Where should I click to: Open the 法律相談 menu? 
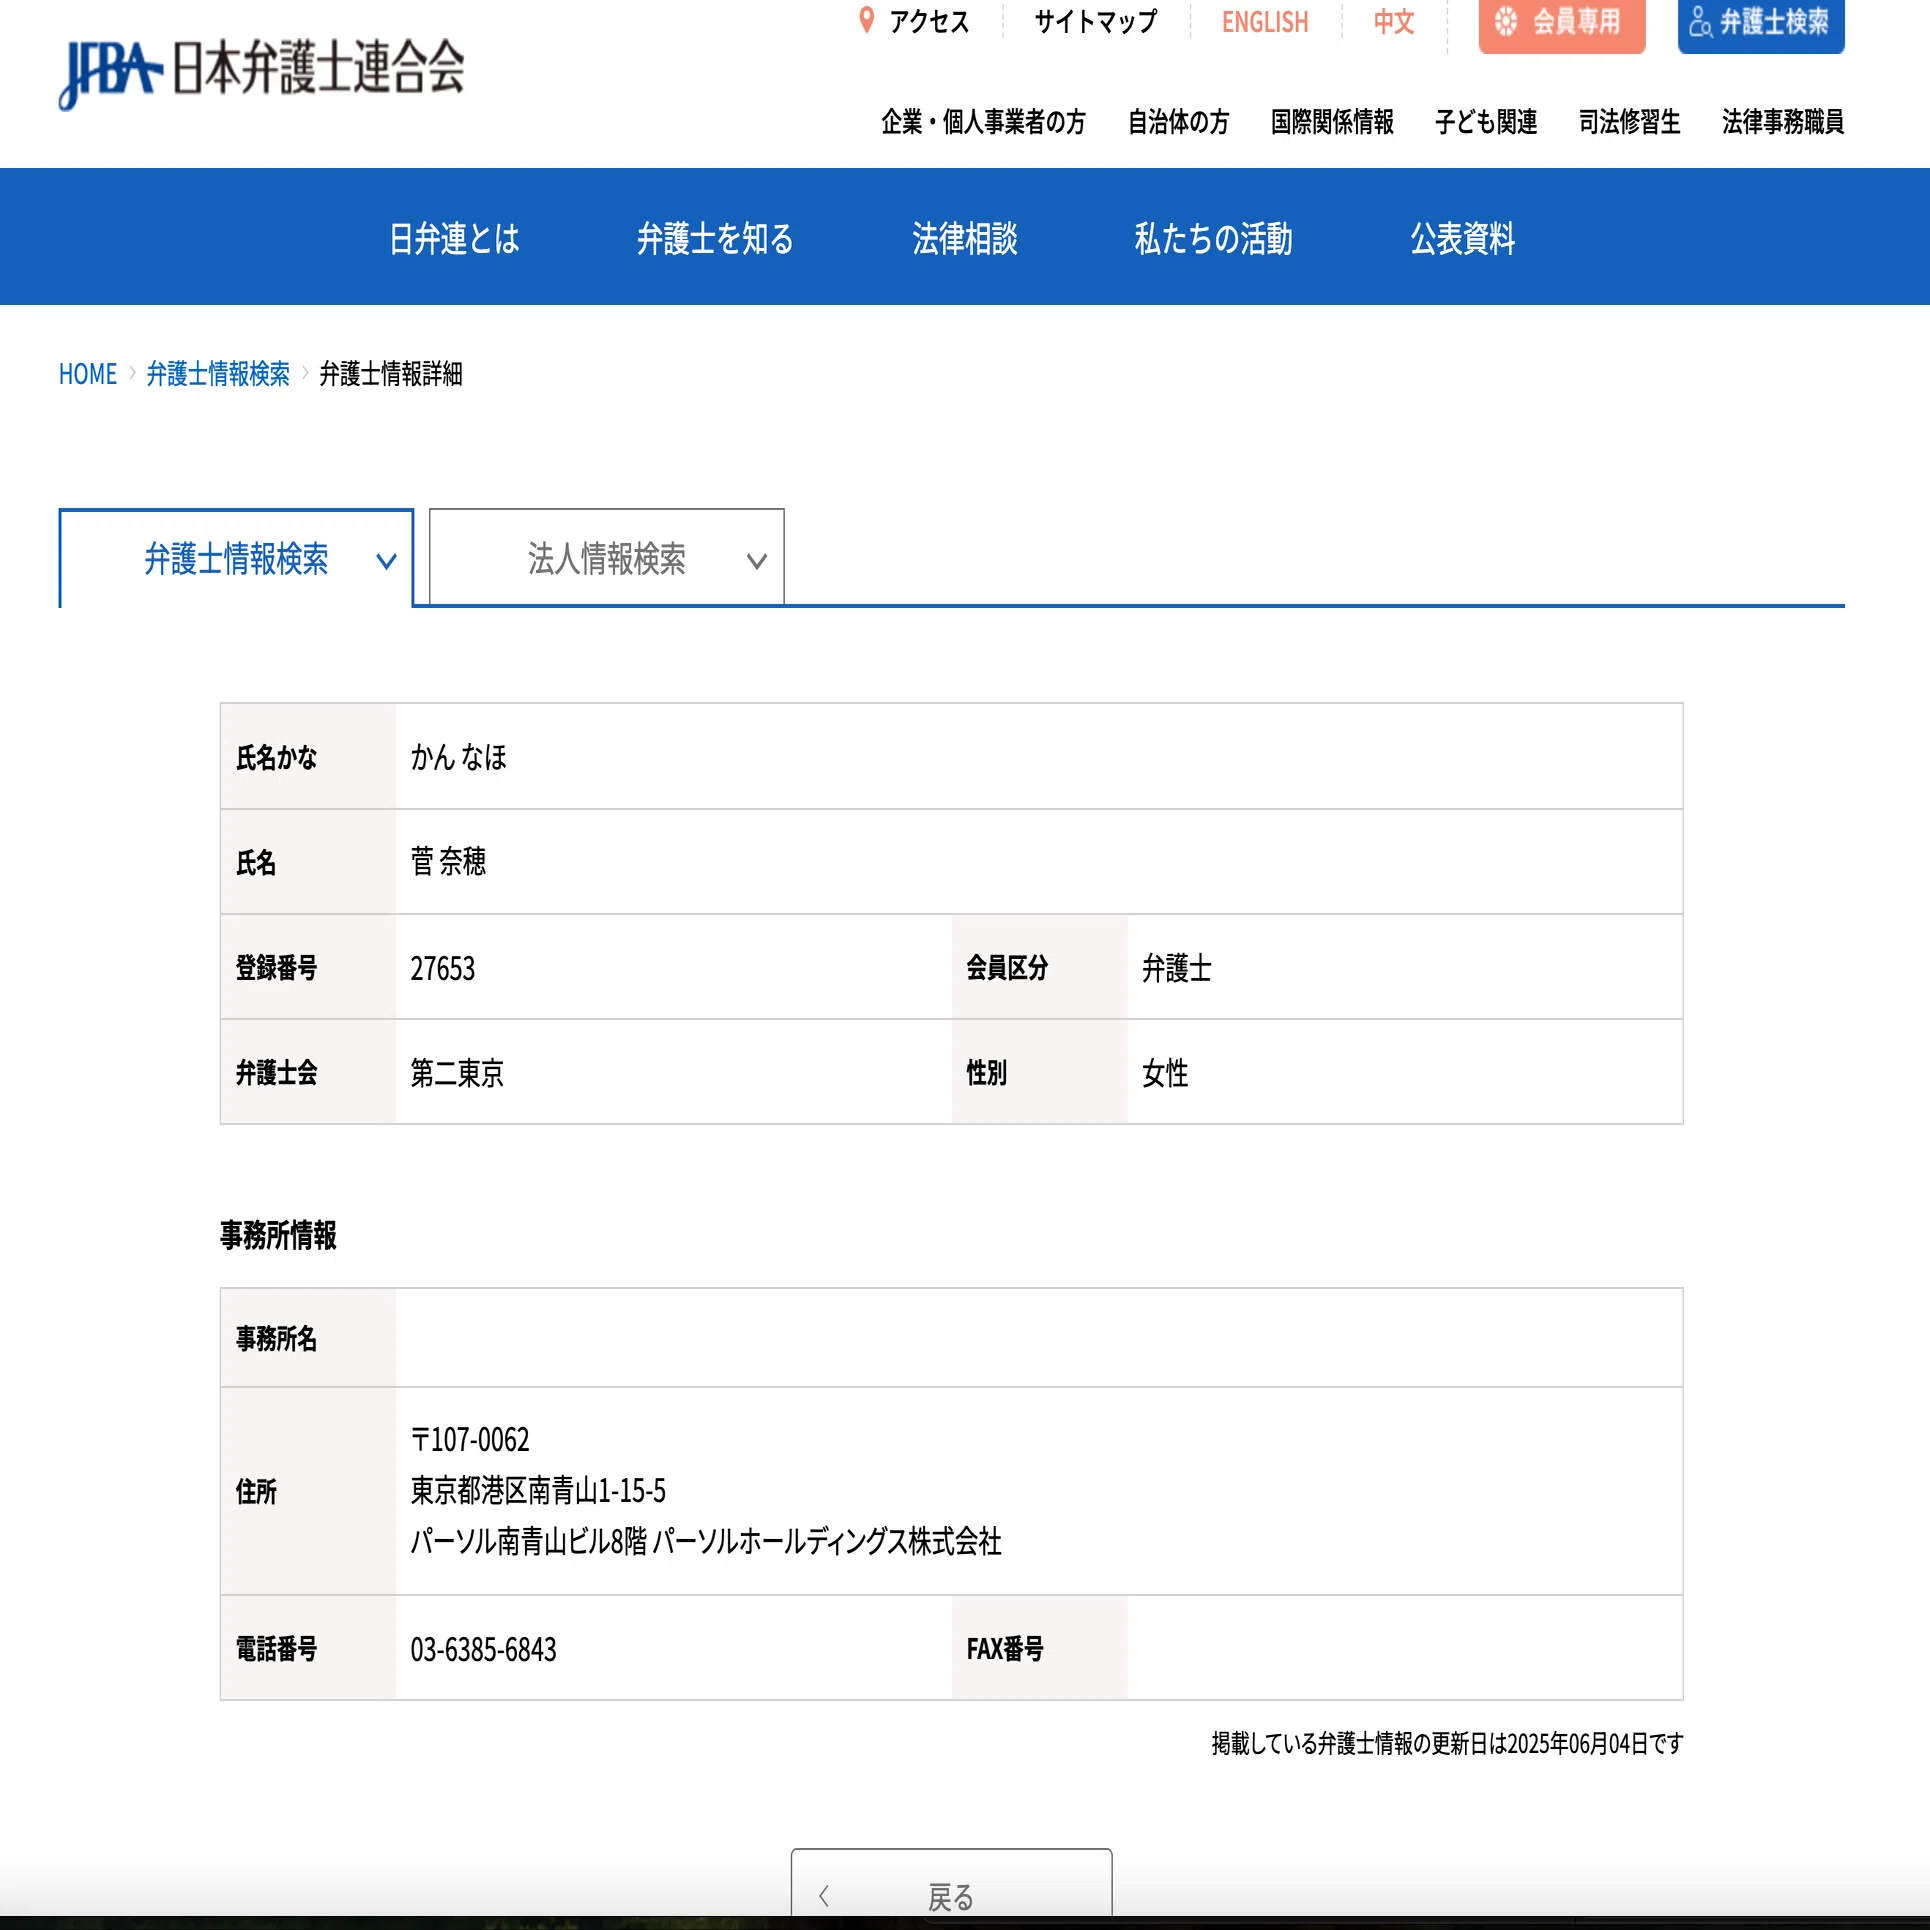tap(965, 239)
